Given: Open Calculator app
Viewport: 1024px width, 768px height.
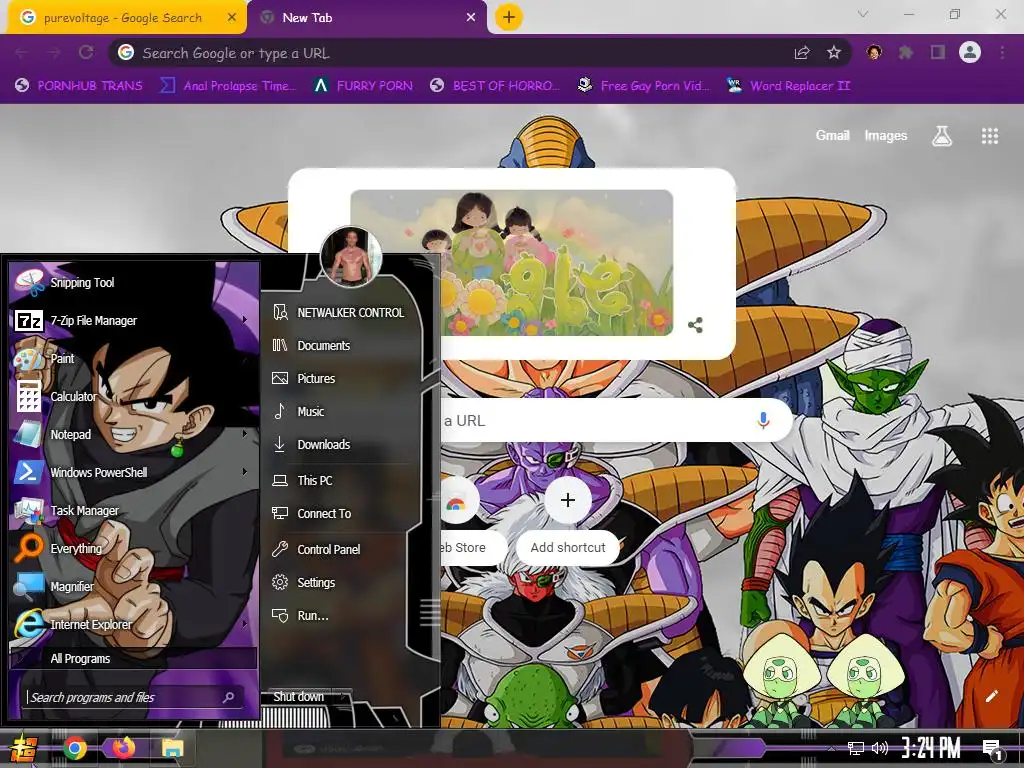Looking at the screenshot, I should (x=133, y=396).
